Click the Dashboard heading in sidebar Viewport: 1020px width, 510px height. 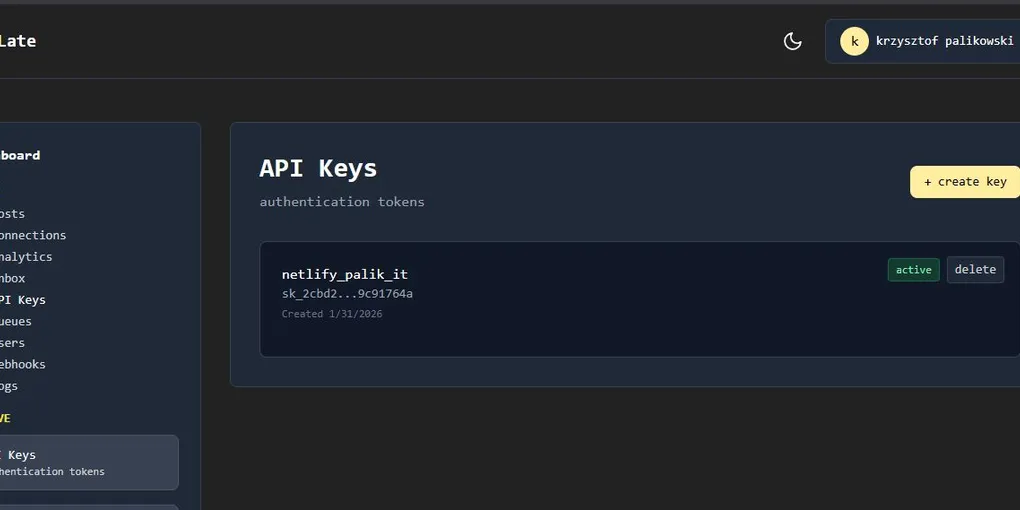coord(20,155)
